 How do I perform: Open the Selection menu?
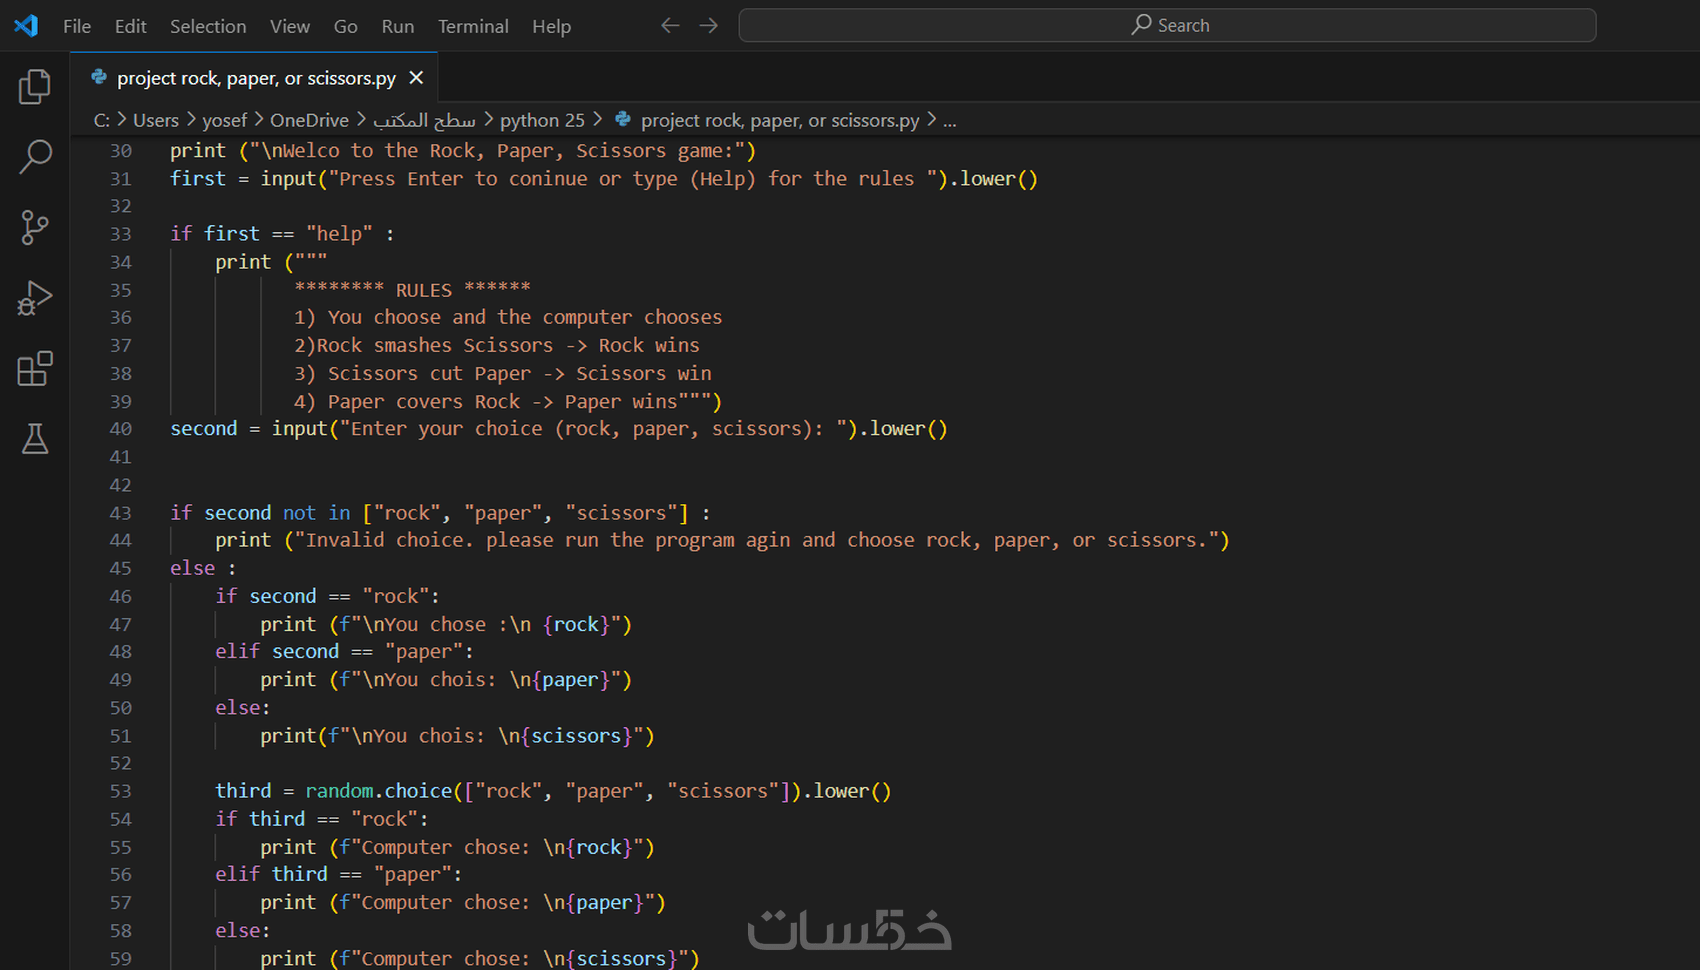(208, 26)
